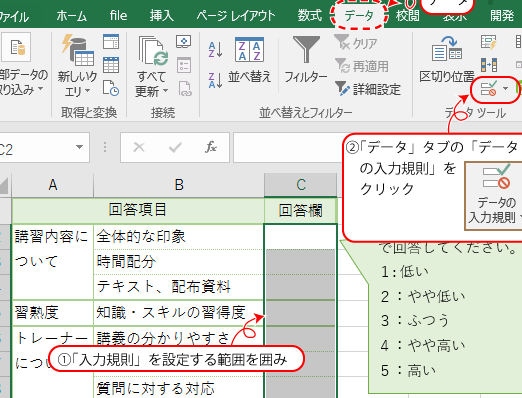Viewport: 522px width, 398px height.
Task: Select the データ ribbon tab
Action: [359, 16]
